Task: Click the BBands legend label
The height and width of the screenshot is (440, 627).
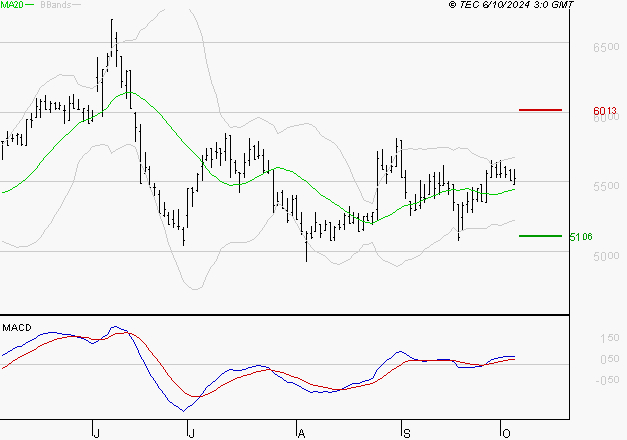Action: 56,5
